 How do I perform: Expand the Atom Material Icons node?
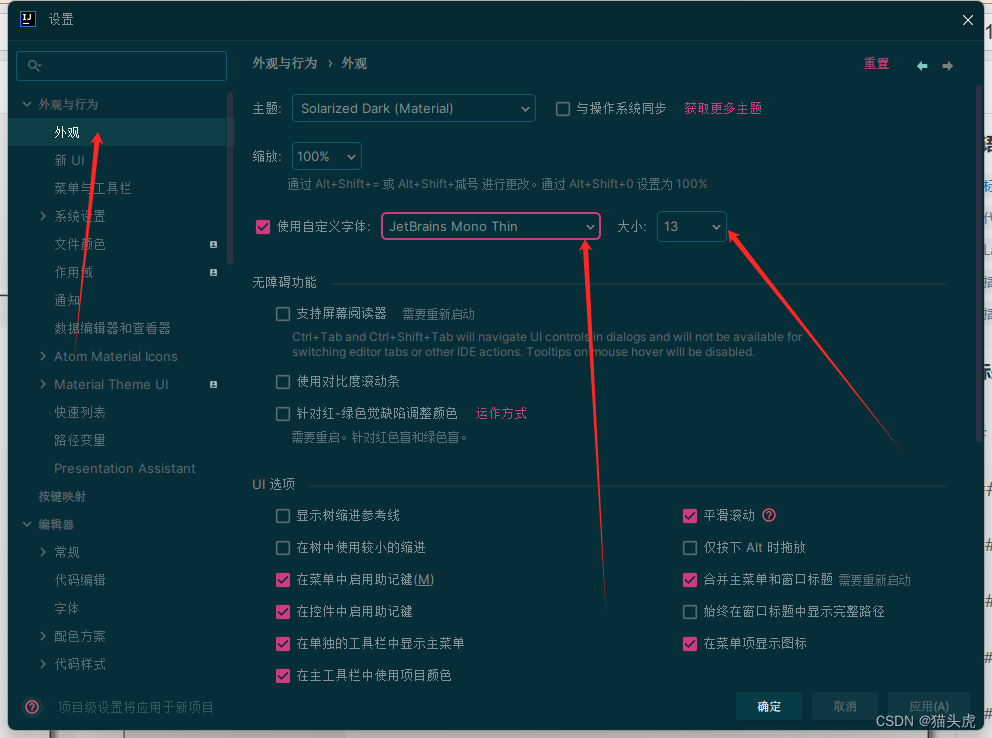[x=42, y=356]
